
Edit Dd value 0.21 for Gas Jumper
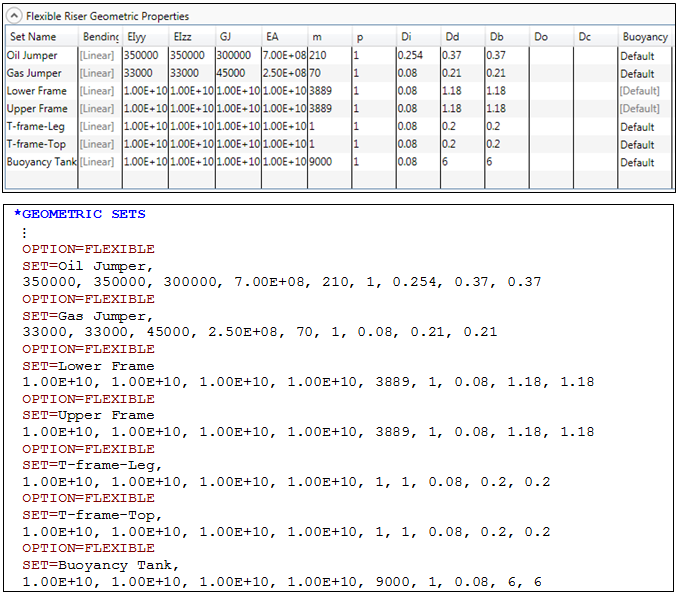pyautogui.click(x=462, y=73)
